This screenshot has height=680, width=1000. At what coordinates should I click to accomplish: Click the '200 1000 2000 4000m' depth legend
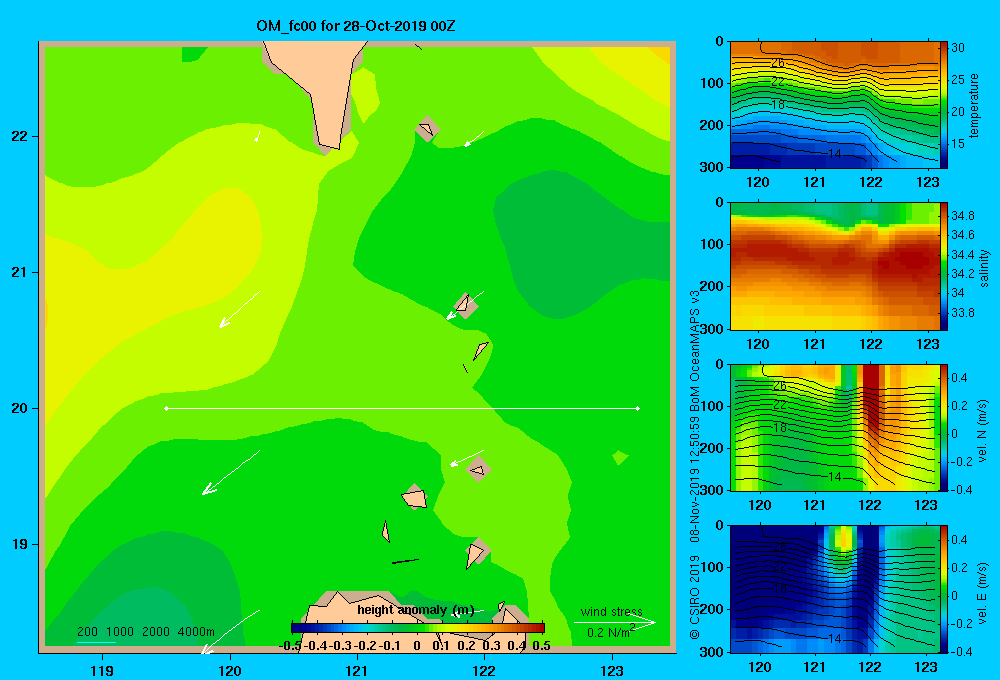pyautogui.click(x=145, y=632)
